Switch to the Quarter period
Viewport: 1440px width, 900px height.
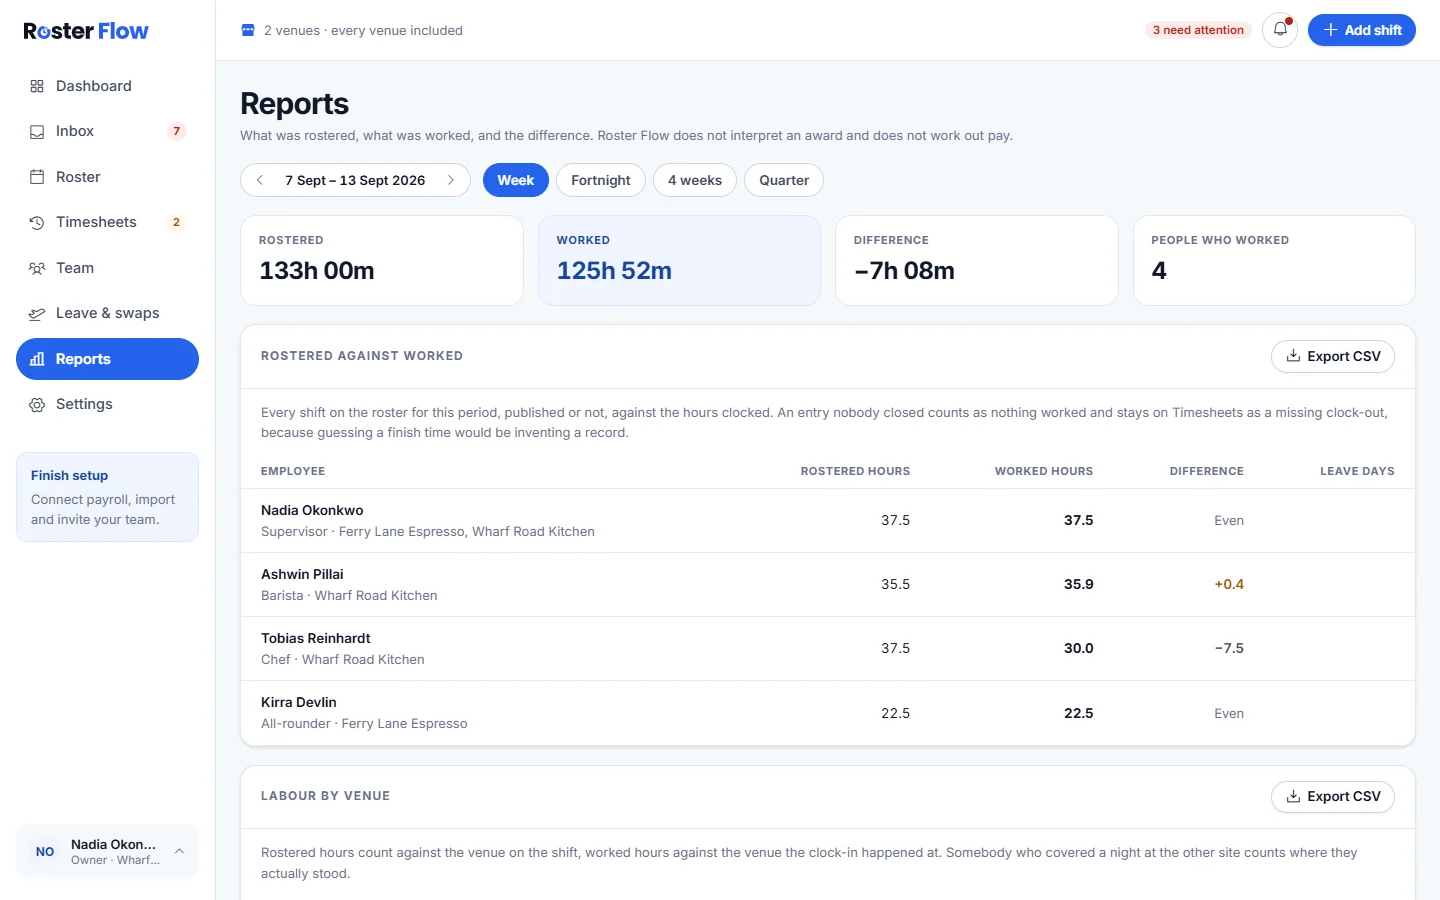[x=784, y=180]
